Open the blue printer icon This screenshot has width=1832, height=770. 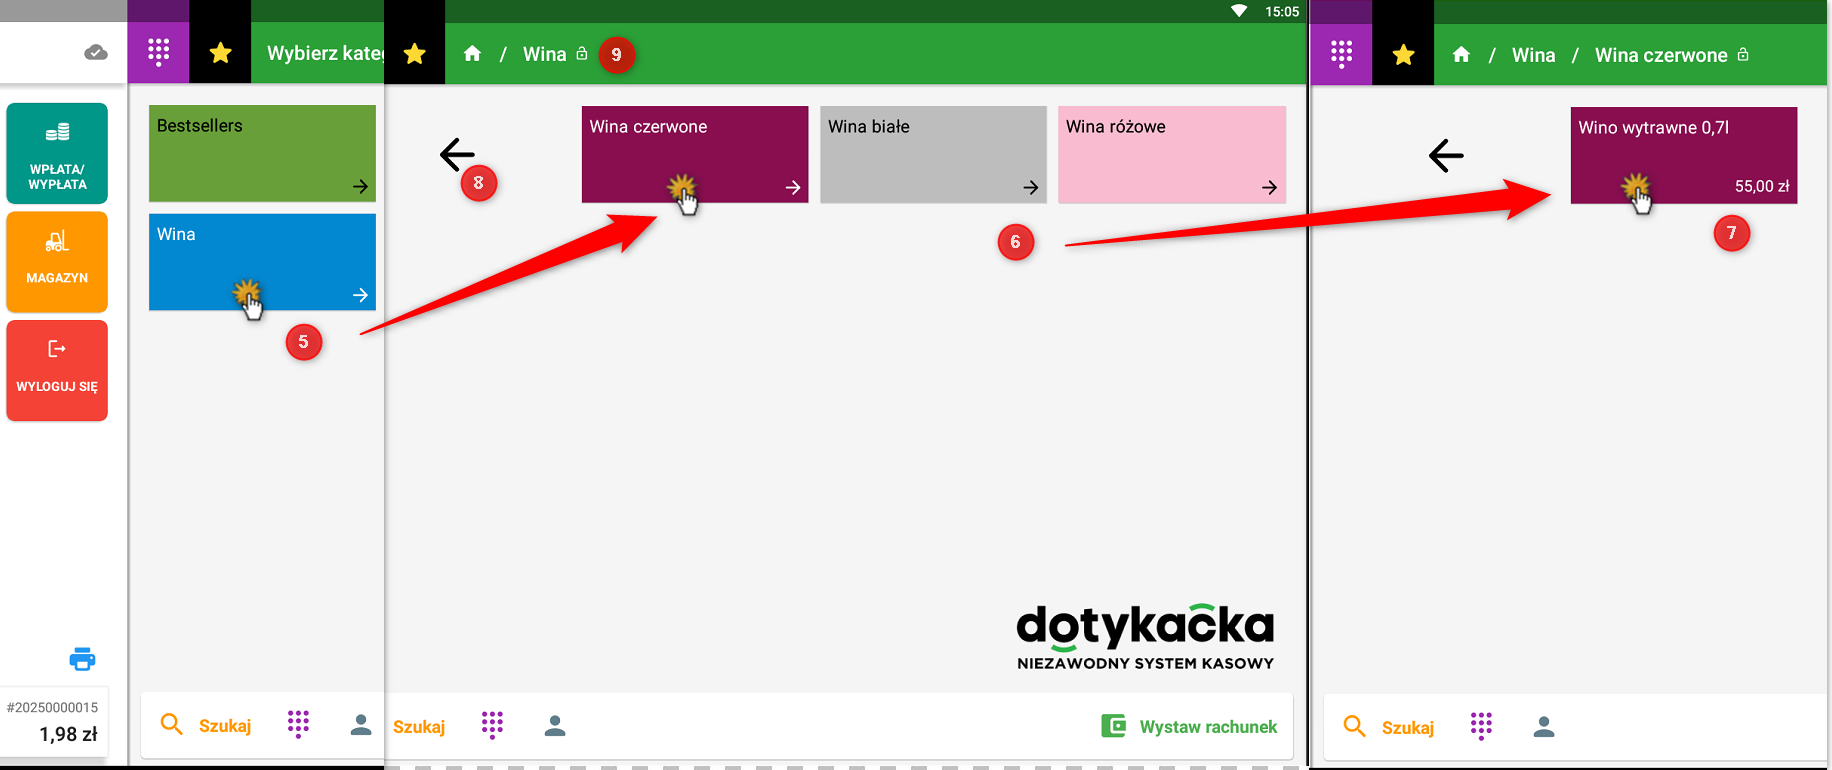82,659
